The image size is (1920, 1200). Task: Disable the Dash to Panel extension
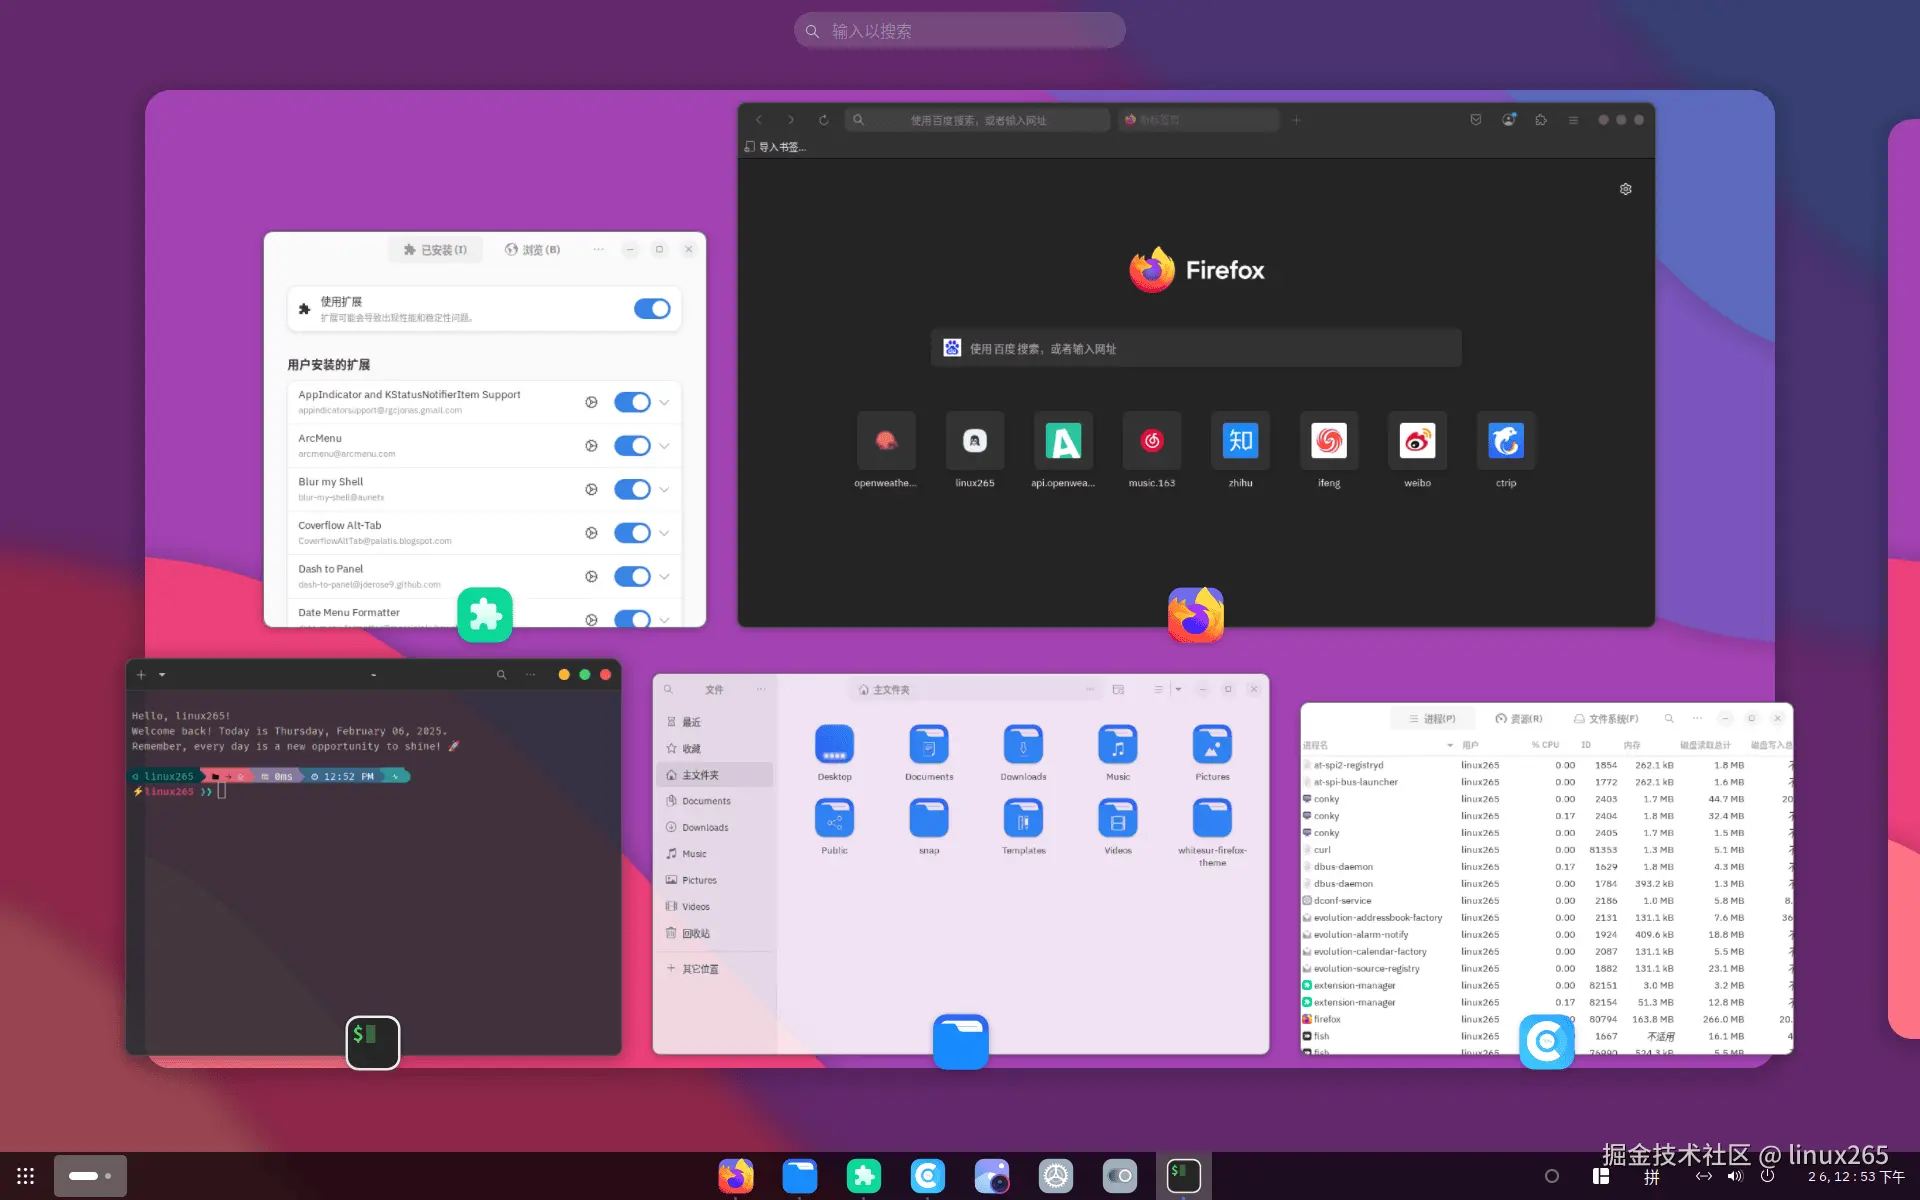632,576
